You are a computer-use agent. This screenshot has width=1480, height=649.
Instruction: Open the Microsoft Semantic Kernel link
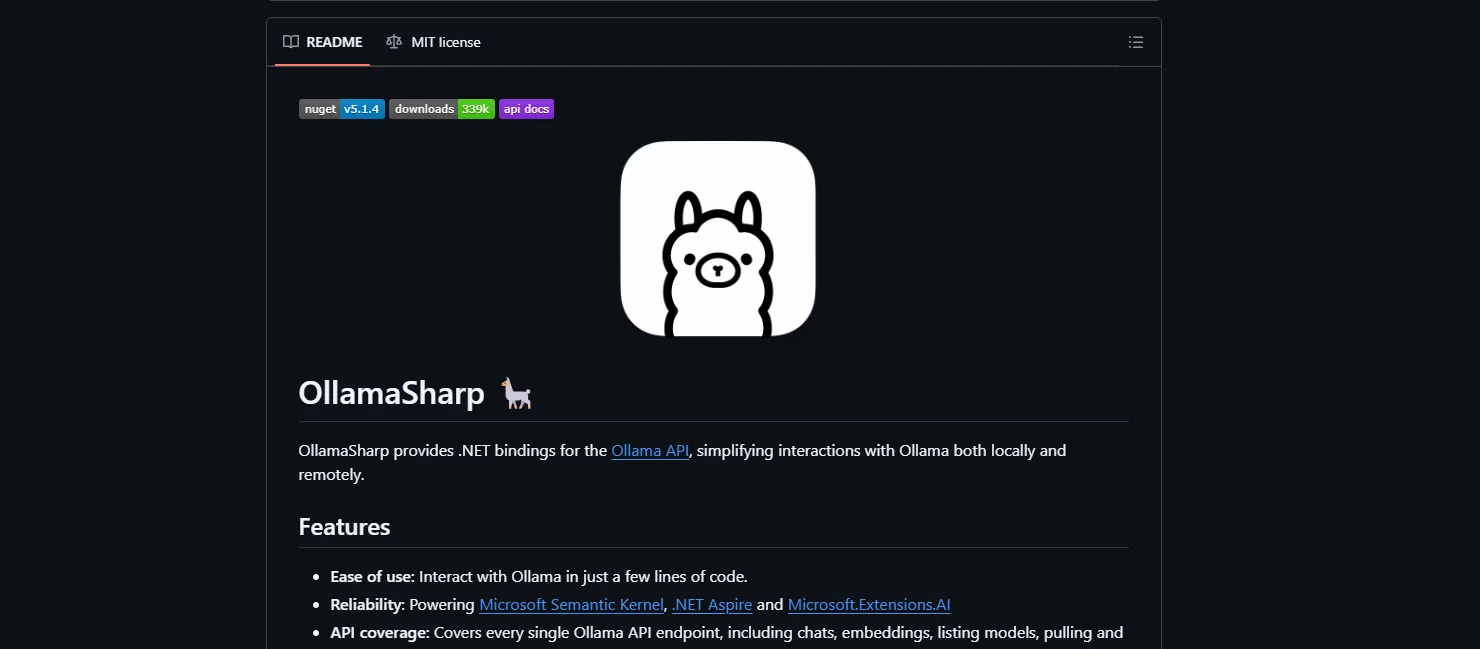572,604
